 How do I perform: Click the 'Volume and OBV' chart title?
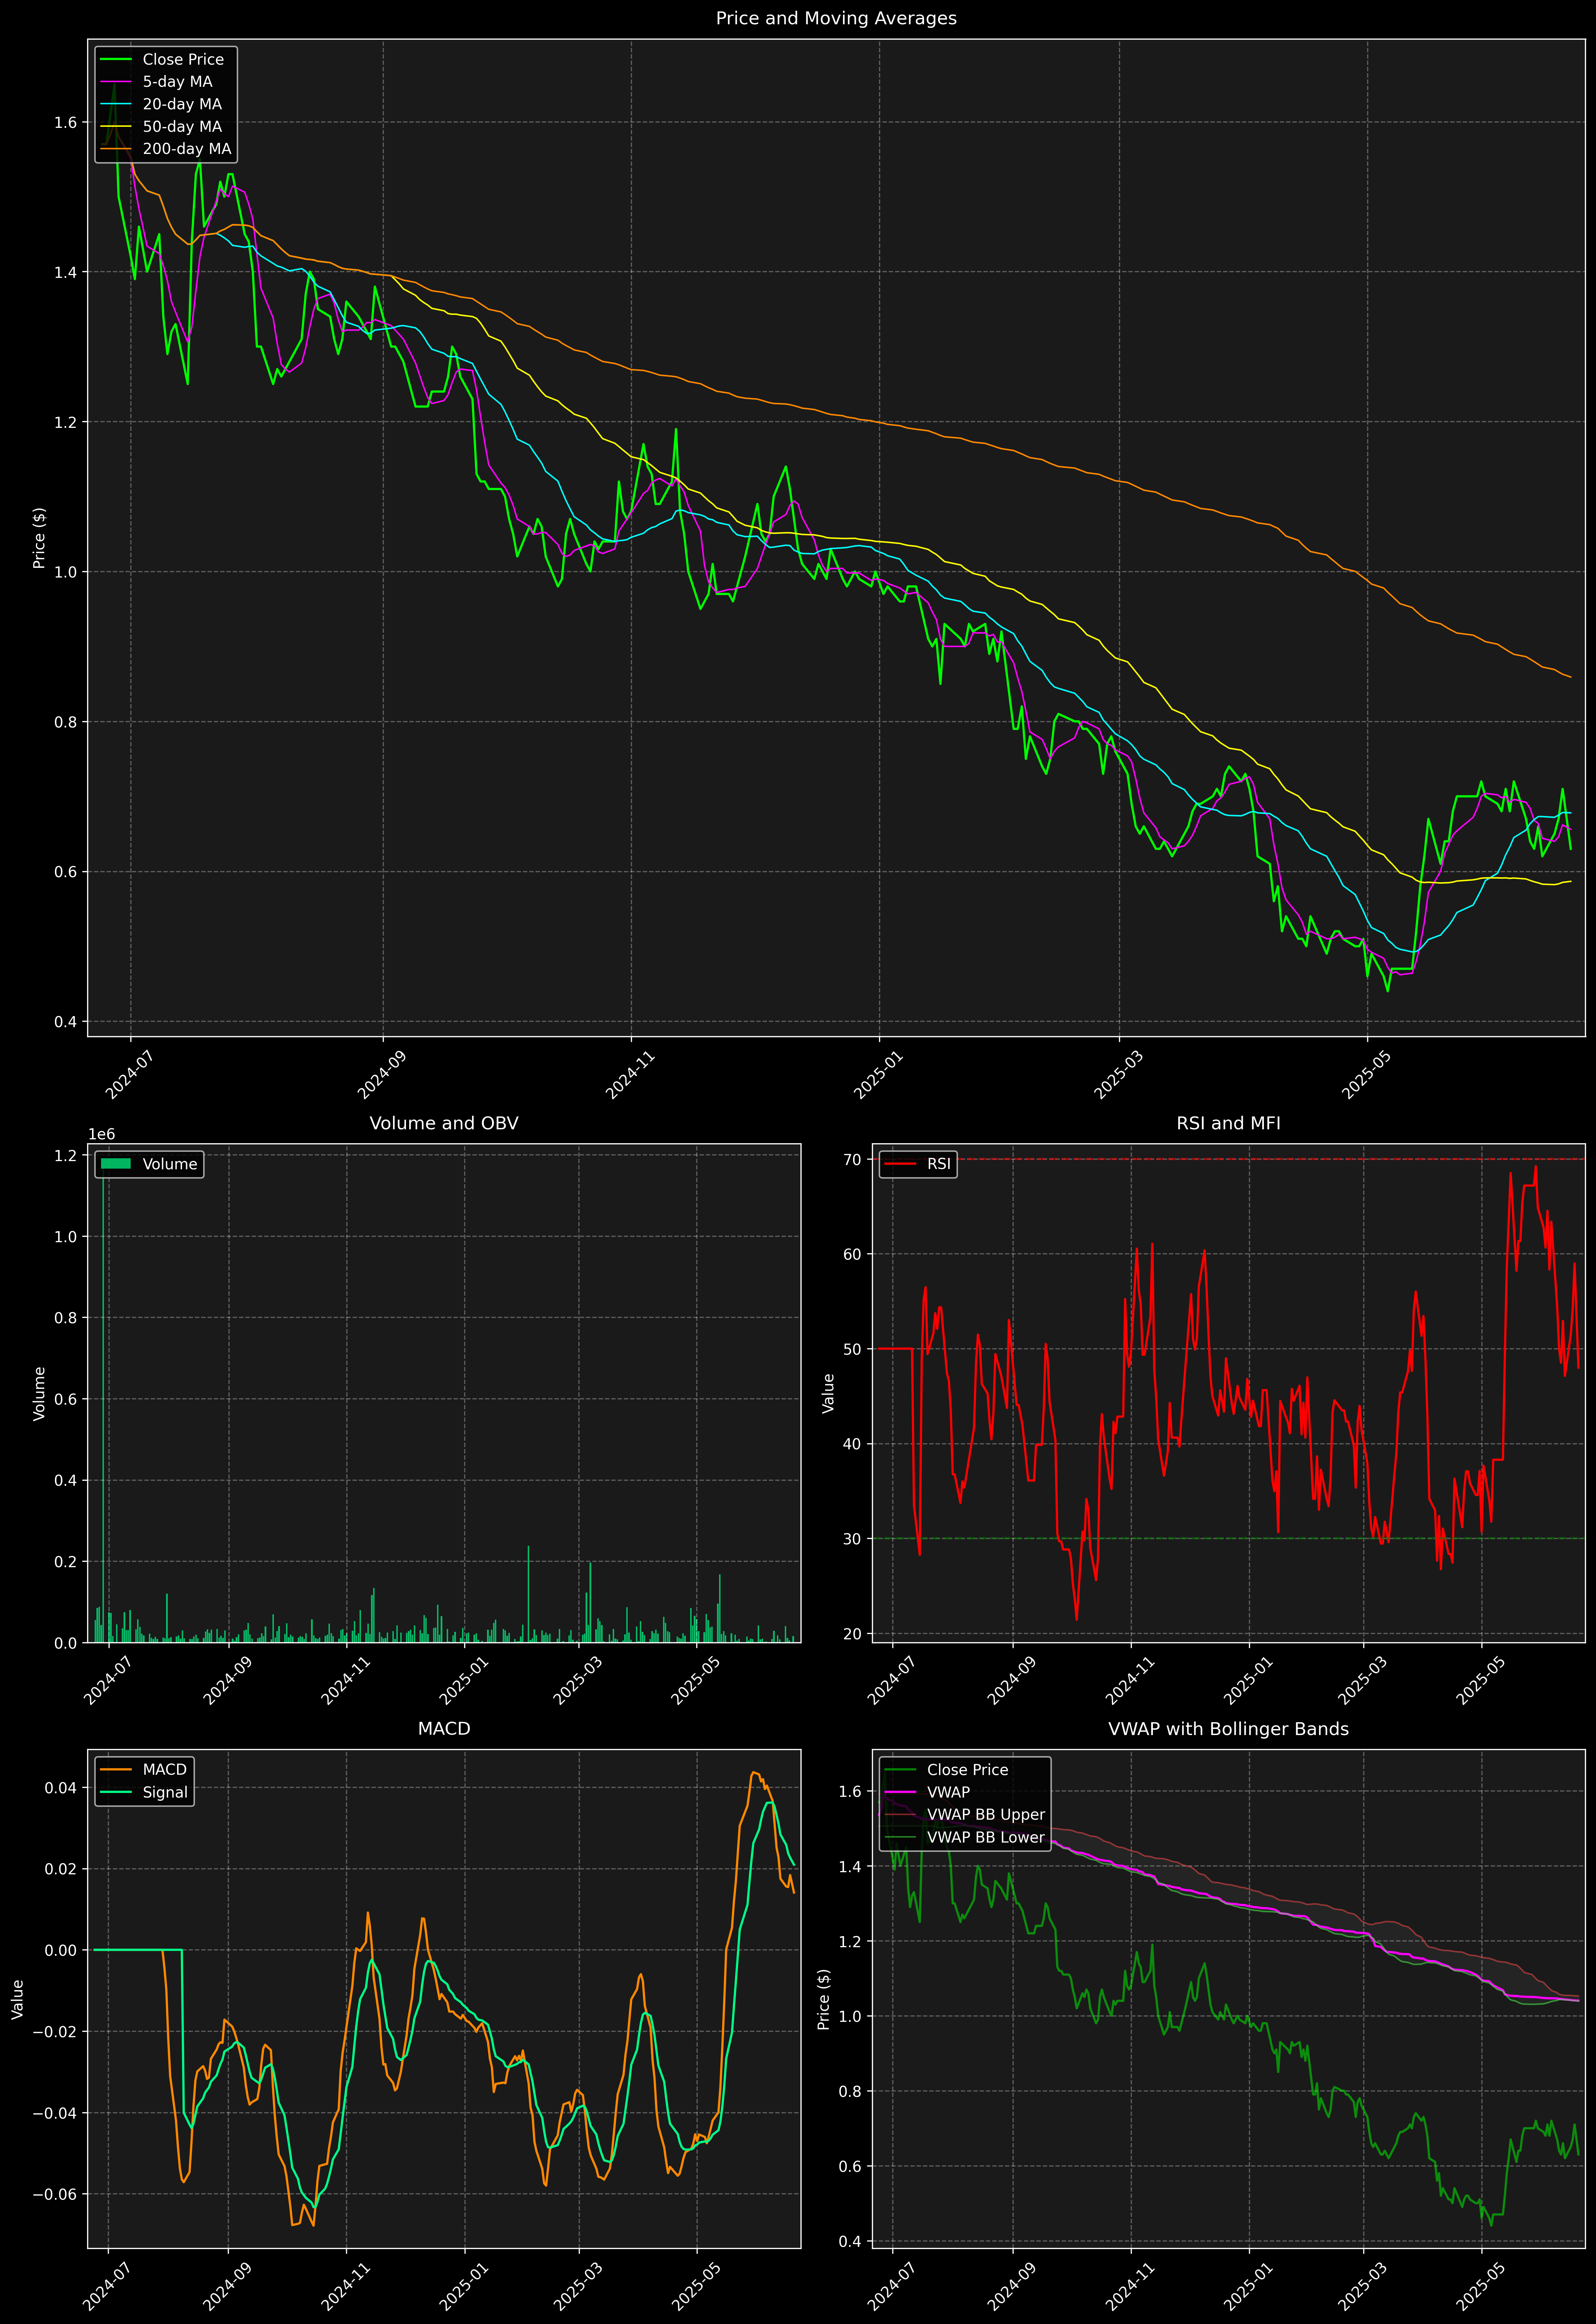point(444,1123)
